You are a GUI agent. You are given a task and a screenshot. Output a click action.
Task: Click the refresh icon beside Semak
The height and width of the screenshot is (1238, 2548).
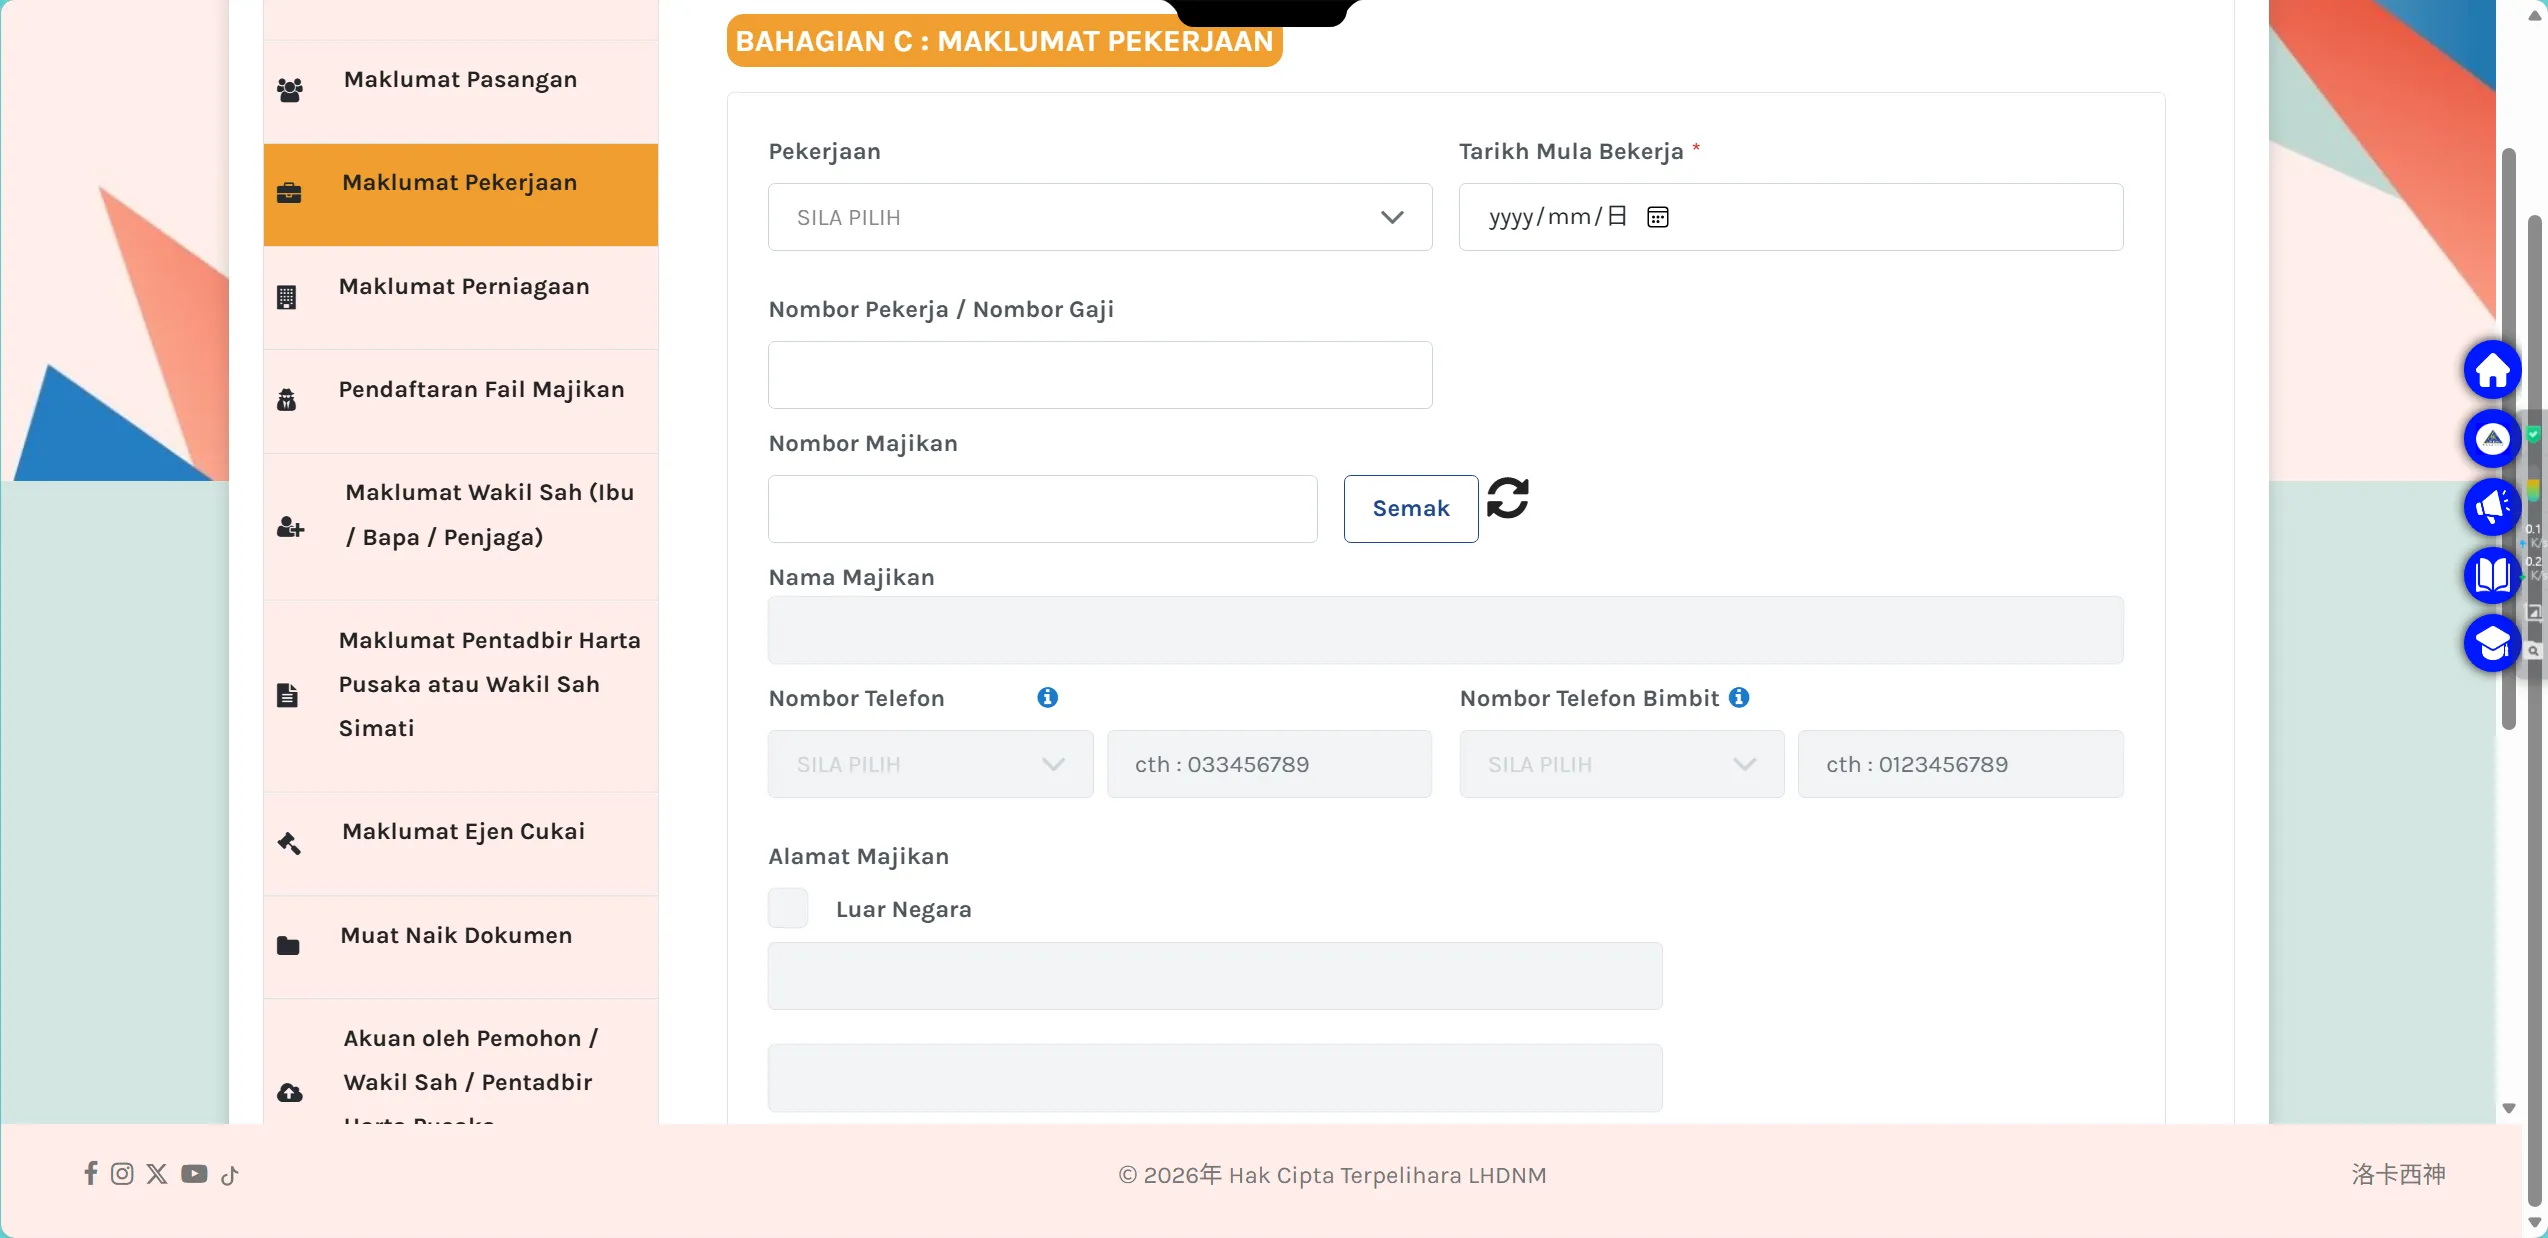pos(1507,498)
